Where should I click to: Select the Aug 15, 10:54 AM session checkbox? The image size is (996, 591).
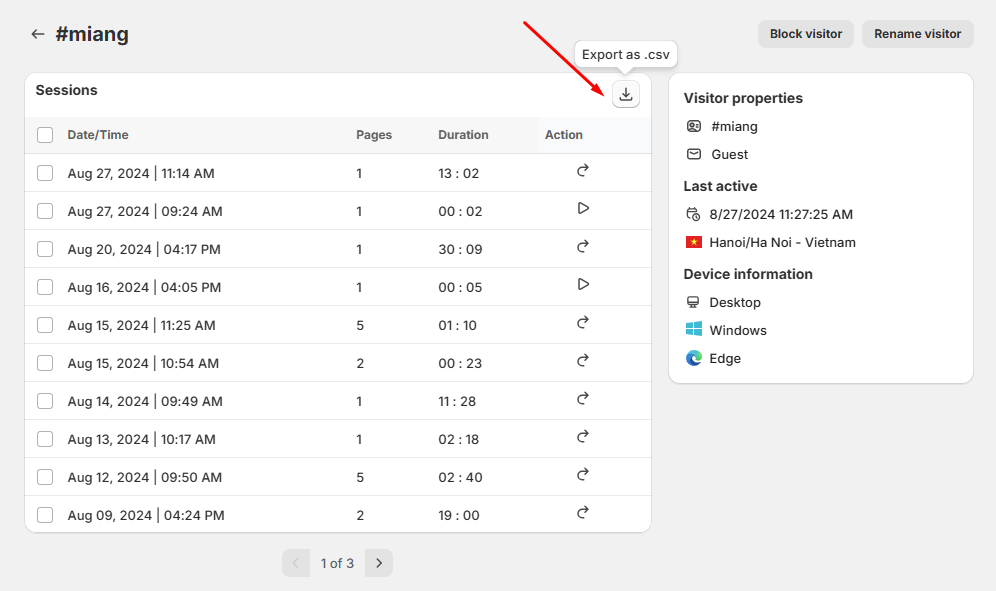click(45, 363)
